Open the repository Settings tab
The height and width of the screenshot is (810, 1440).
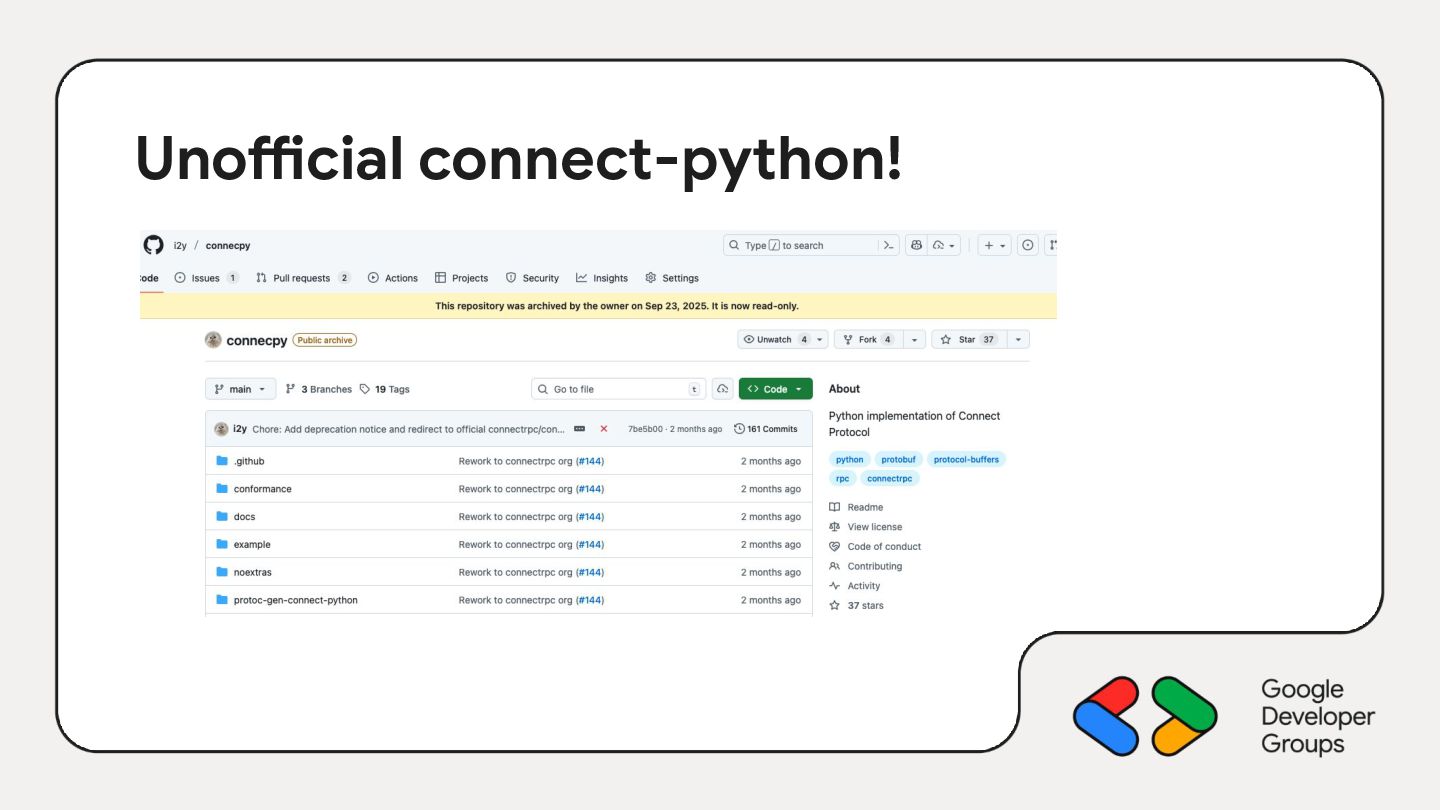point(672,278)
